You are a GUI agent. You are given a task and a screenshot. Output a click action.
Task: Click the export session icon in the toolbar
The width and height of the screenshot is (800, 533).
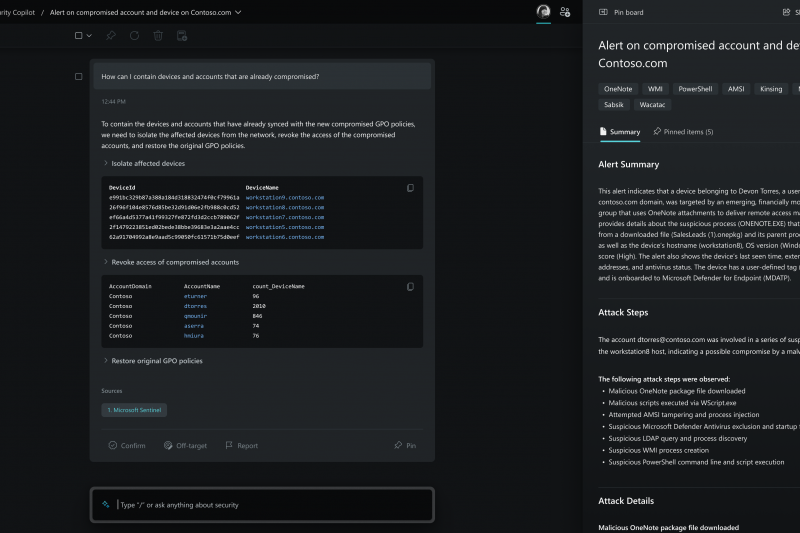pyautogui.click(x=182, y=36)
